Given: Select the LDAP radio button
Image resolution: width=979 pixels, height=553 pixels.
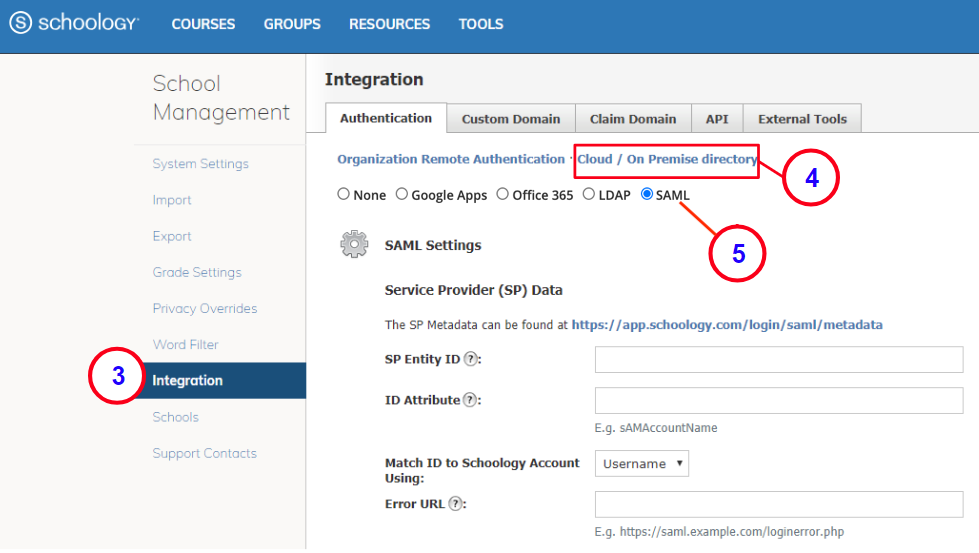Looking at the screenshot, I should pyautogui.click(x=589, y=195).
